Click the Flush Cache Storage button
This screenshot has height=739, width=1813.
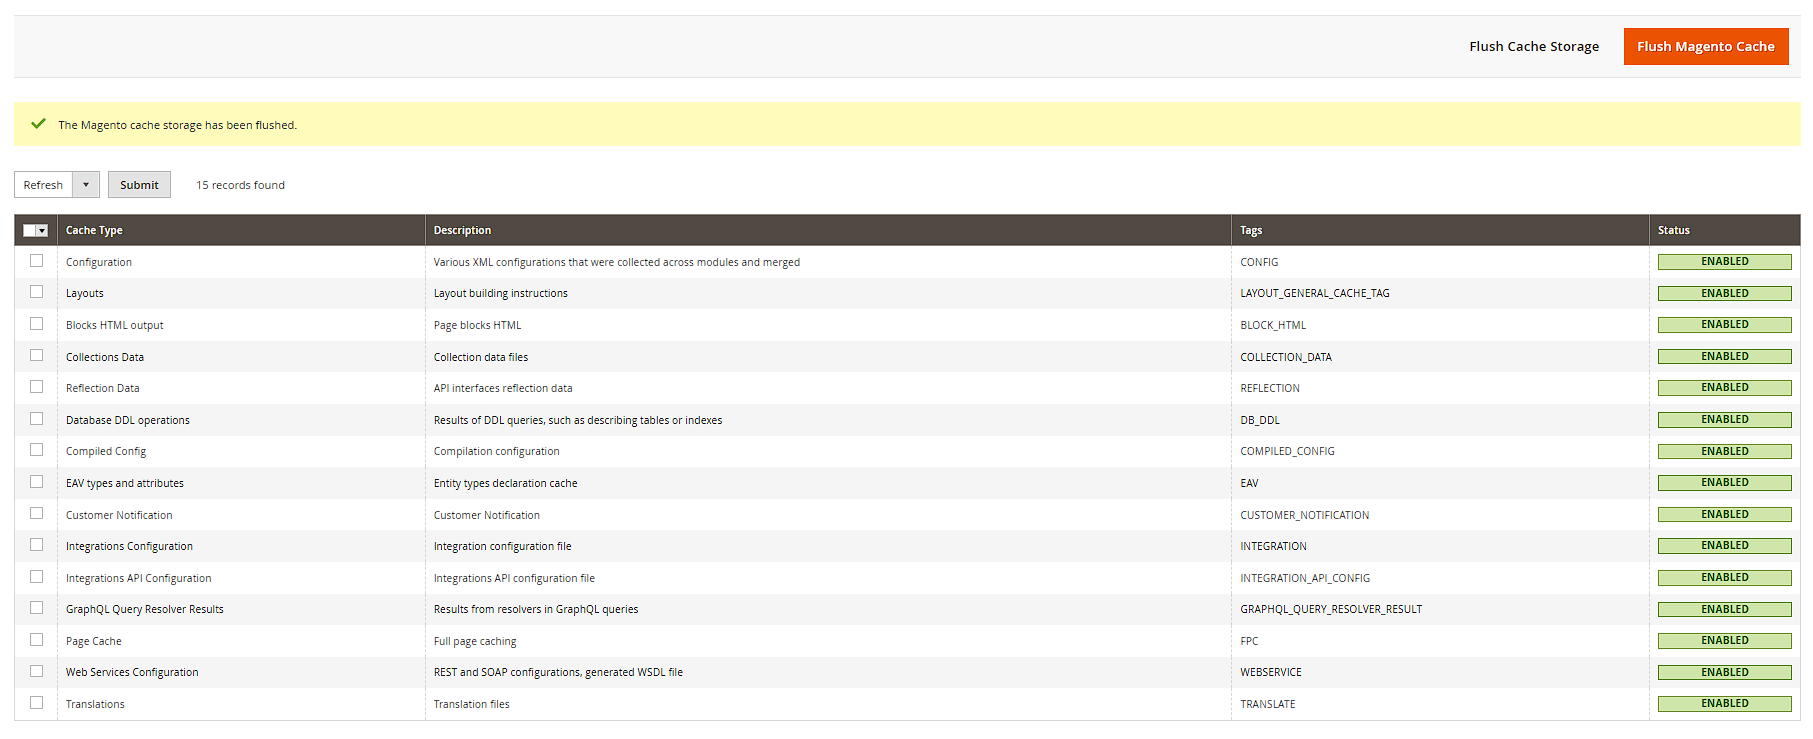coord(1534,46)
